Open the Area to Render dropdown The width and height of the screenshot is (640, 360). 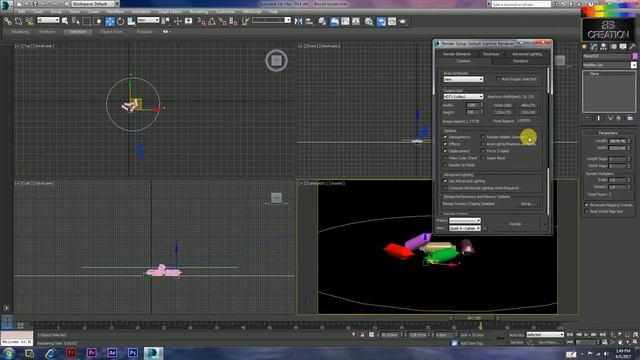(463, 79)
